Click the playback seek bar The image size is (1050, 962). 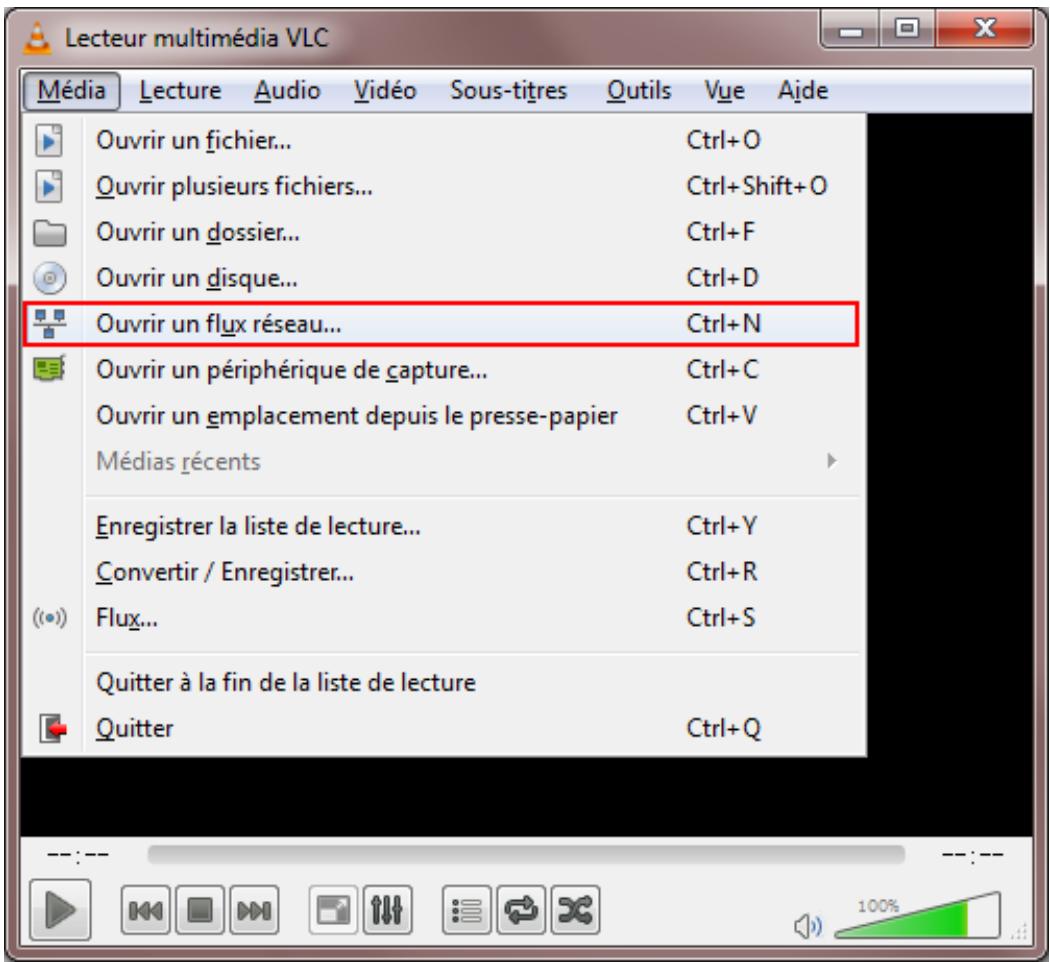(526, 854)
